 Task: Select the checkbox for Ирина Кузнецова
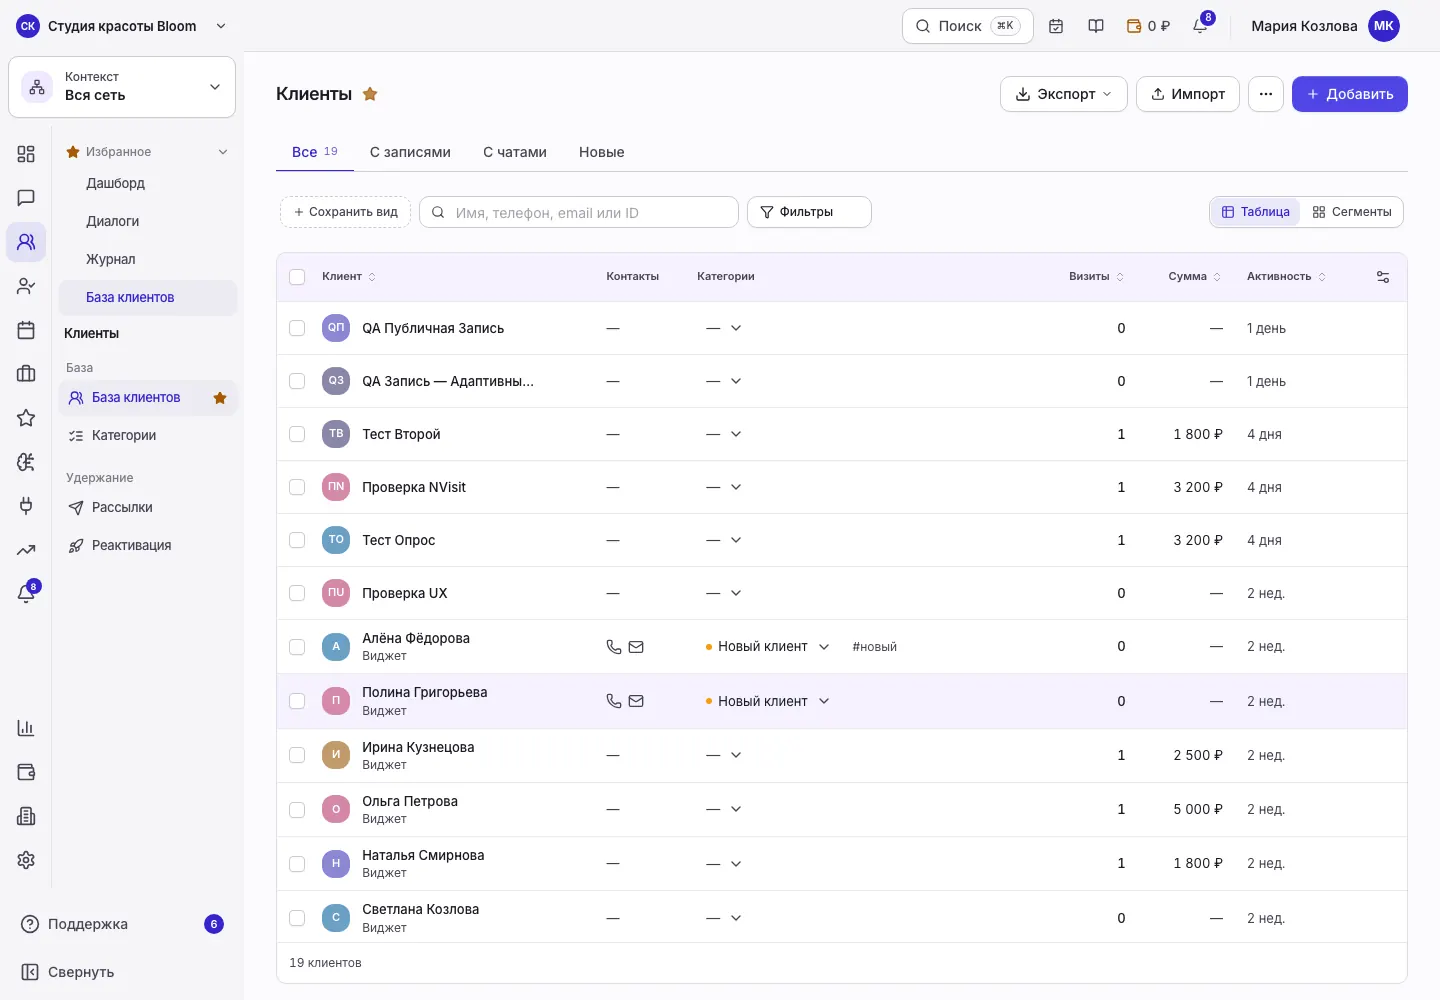pyautogui.click(x=297, y=755)
